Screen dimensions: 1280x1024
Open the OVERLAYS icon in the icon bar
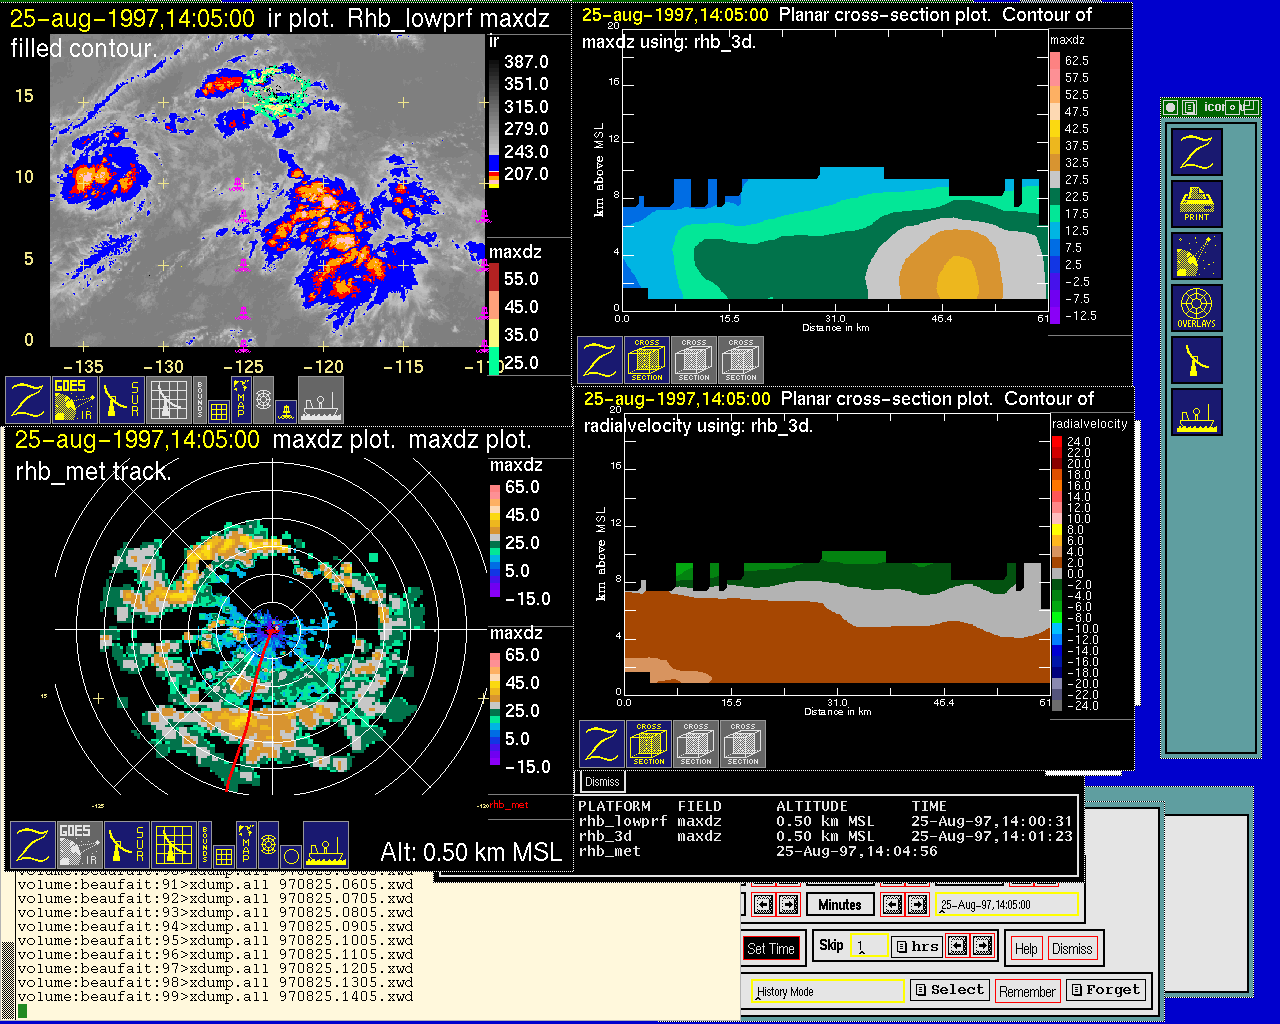coord(1196,309)
